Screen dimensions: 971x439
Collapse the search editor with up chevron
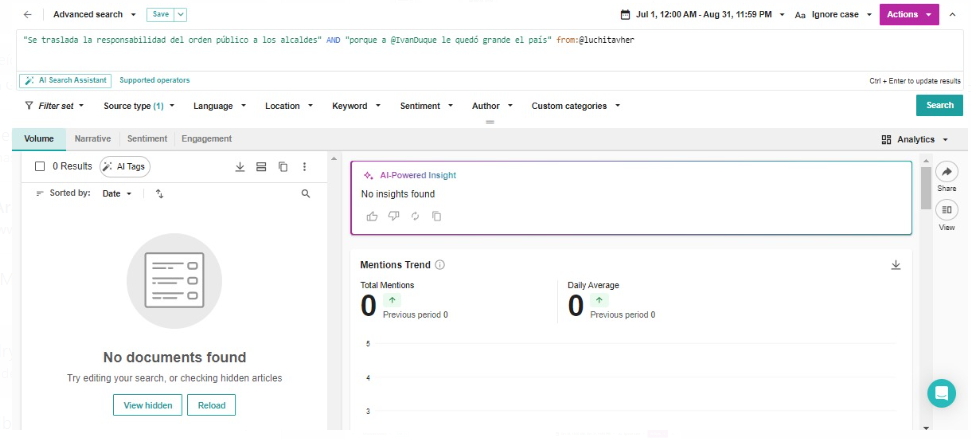(952, 14)
